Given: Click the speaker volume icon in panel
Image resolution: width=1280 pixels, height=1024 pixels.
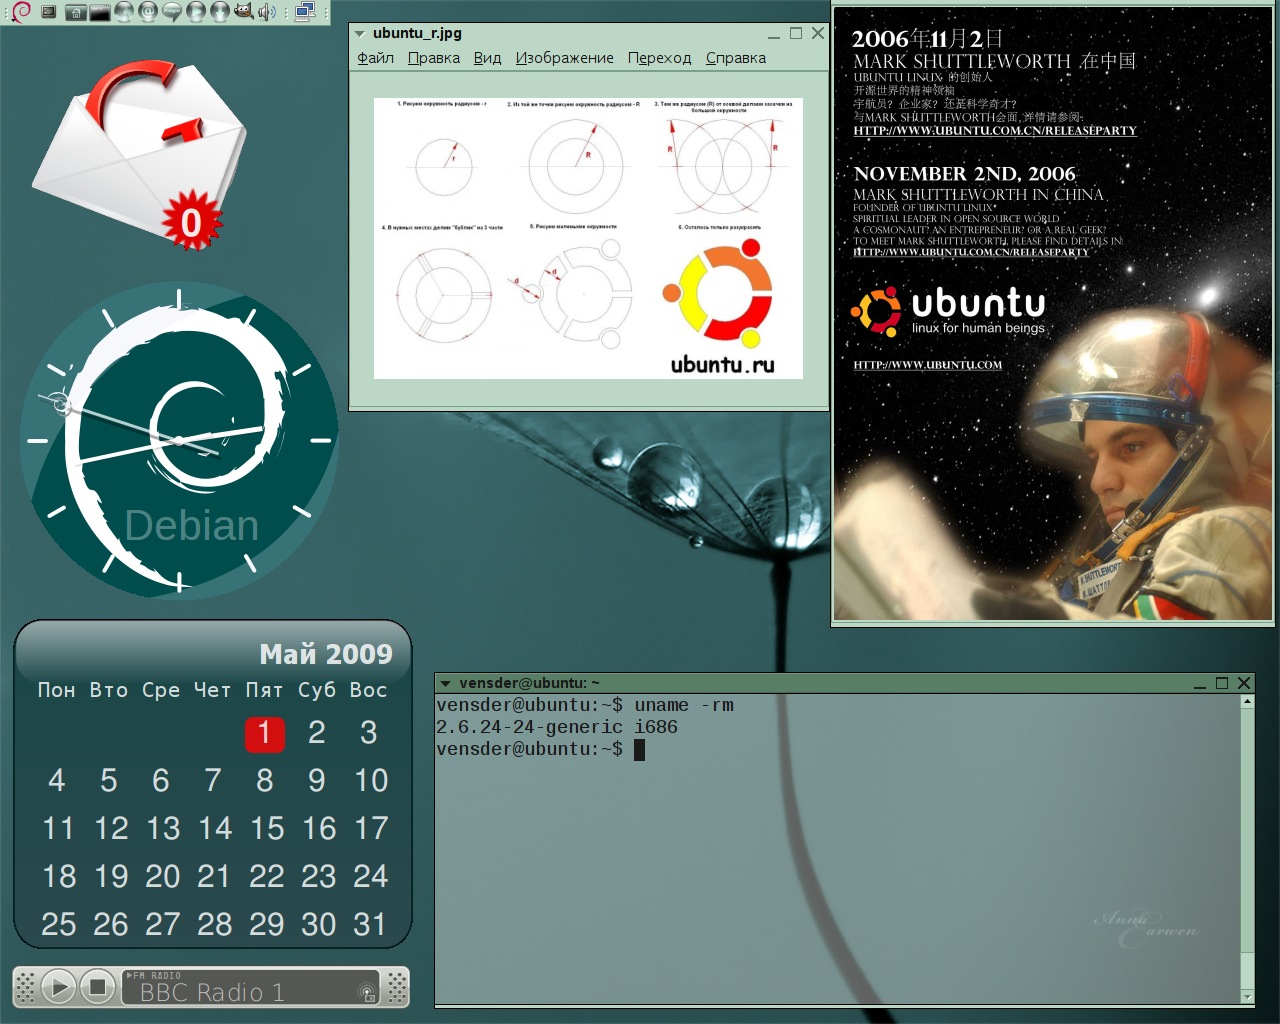Looking at the screenshot, I should [267, 12].
